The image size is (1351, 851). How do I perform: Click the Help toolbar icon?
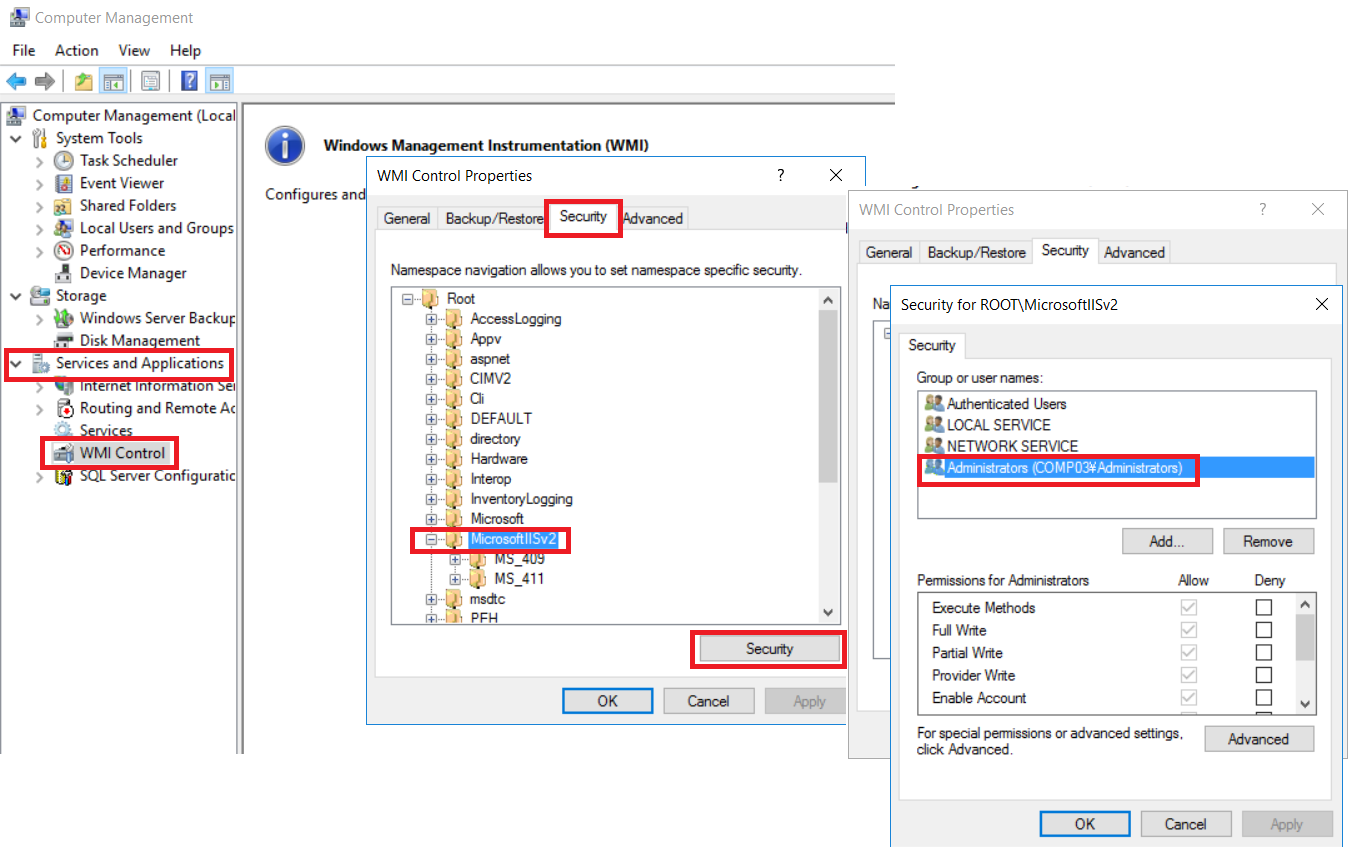188,81
